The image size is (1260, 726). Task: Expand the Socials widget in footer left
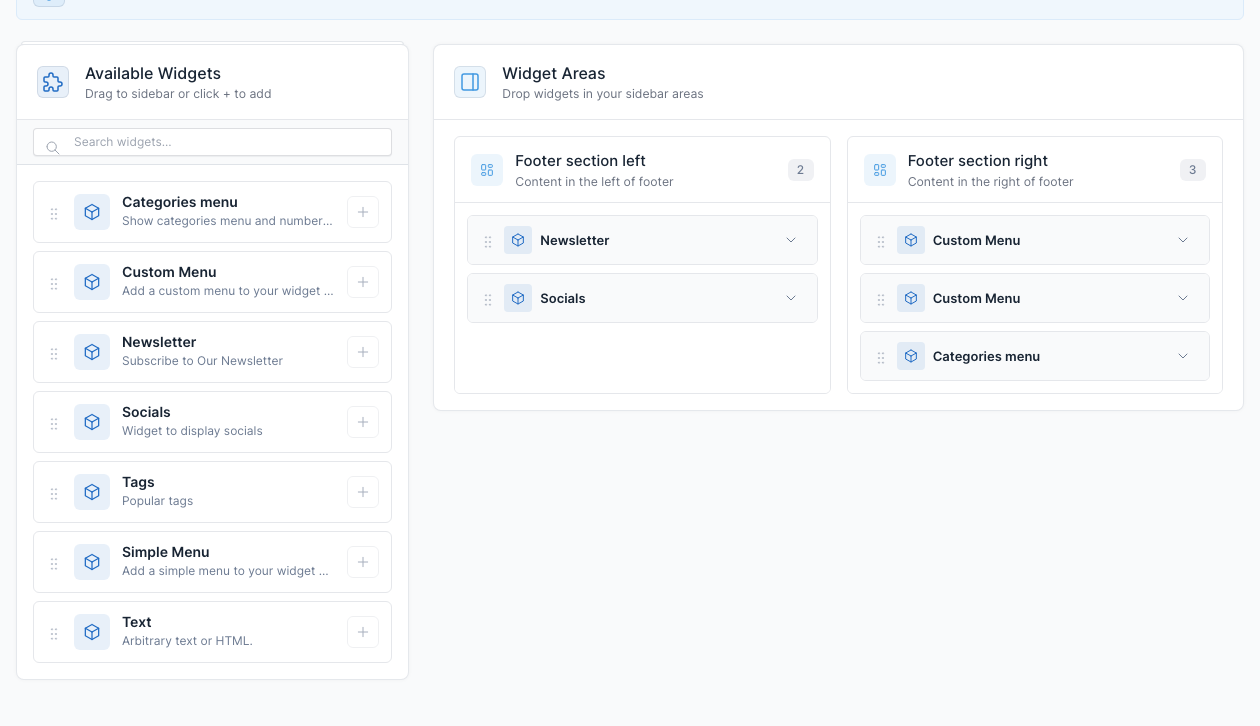(791, 298)
